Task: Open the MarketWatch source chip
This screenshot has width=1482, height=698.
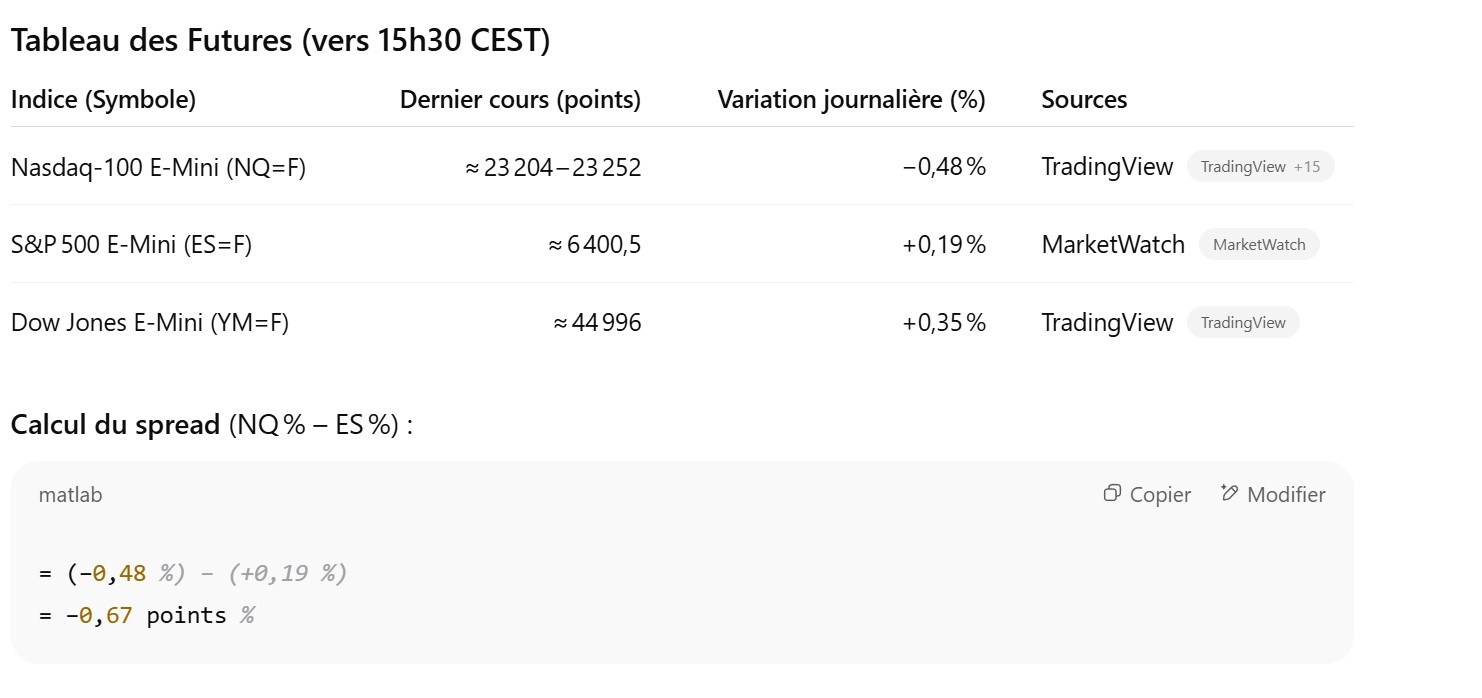Action: (x=1258, y=245)
